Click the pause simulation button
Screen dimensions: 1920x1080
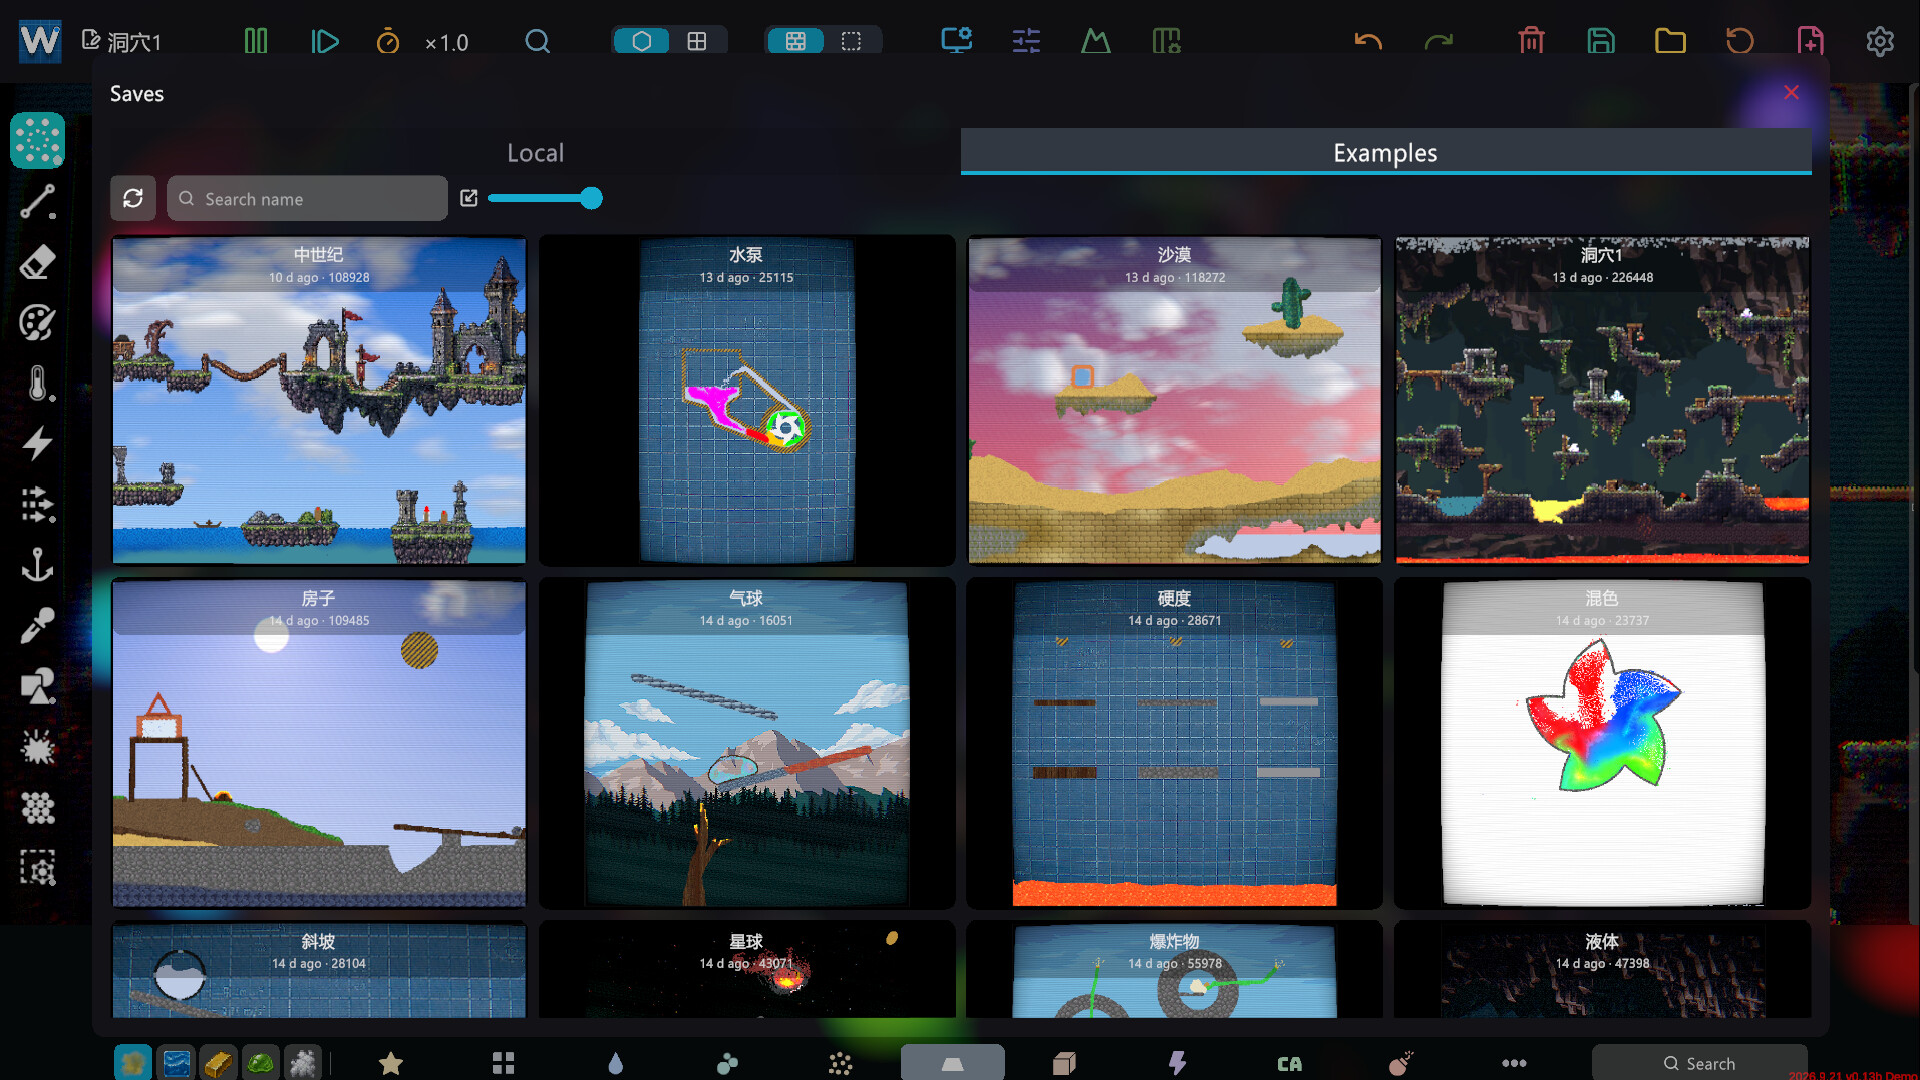pyautogui.click(x=256, y=41)
